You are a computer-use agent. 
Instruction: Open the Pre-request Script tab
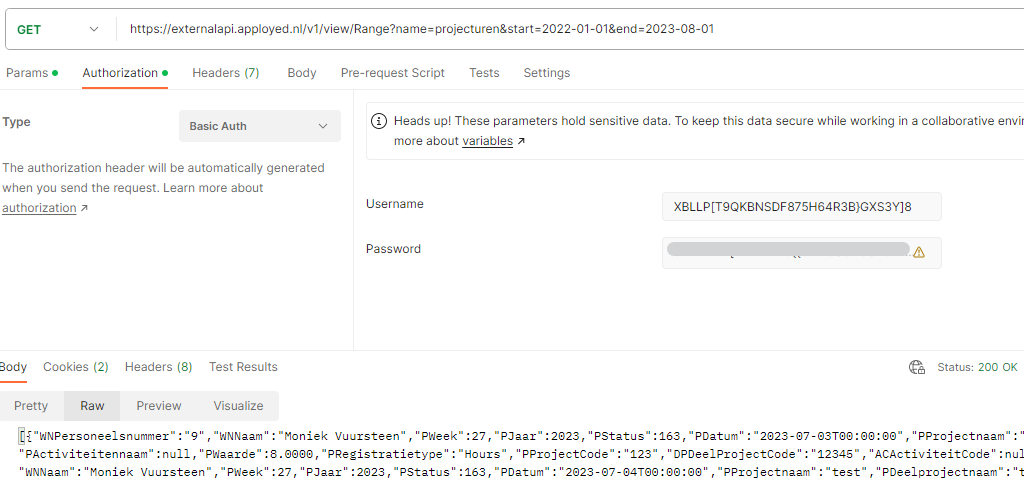pos(392,72)
